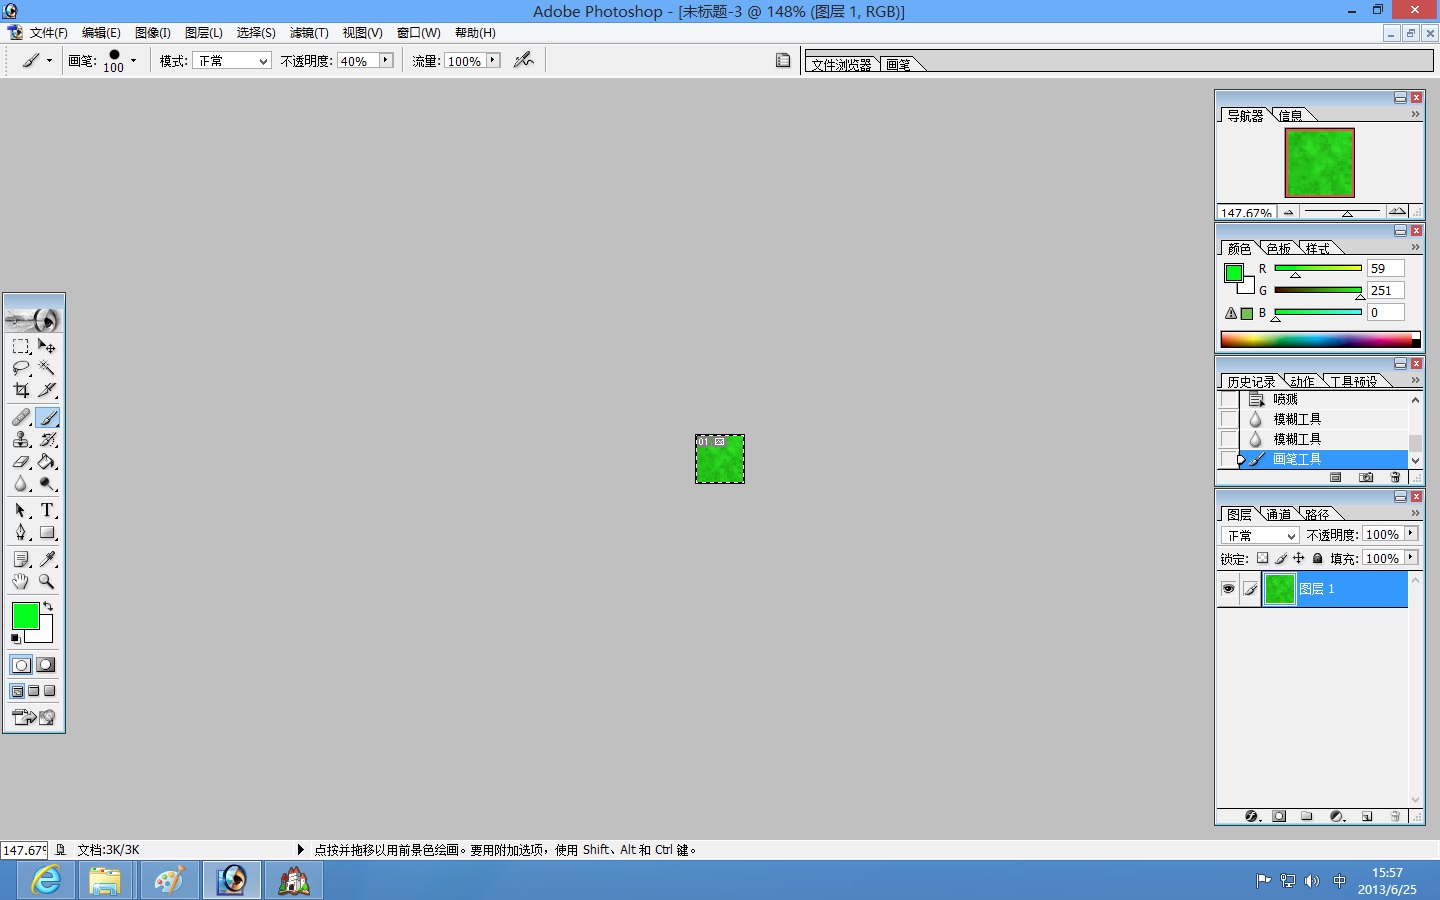Select the Paint Bucket tool

(47, 461)
